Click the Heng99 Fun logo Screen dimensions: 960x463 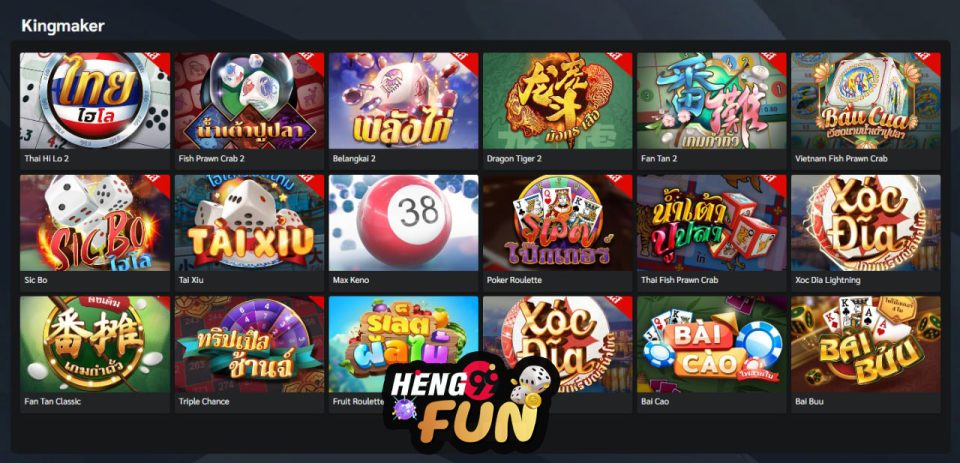click(x=471, y=404)
